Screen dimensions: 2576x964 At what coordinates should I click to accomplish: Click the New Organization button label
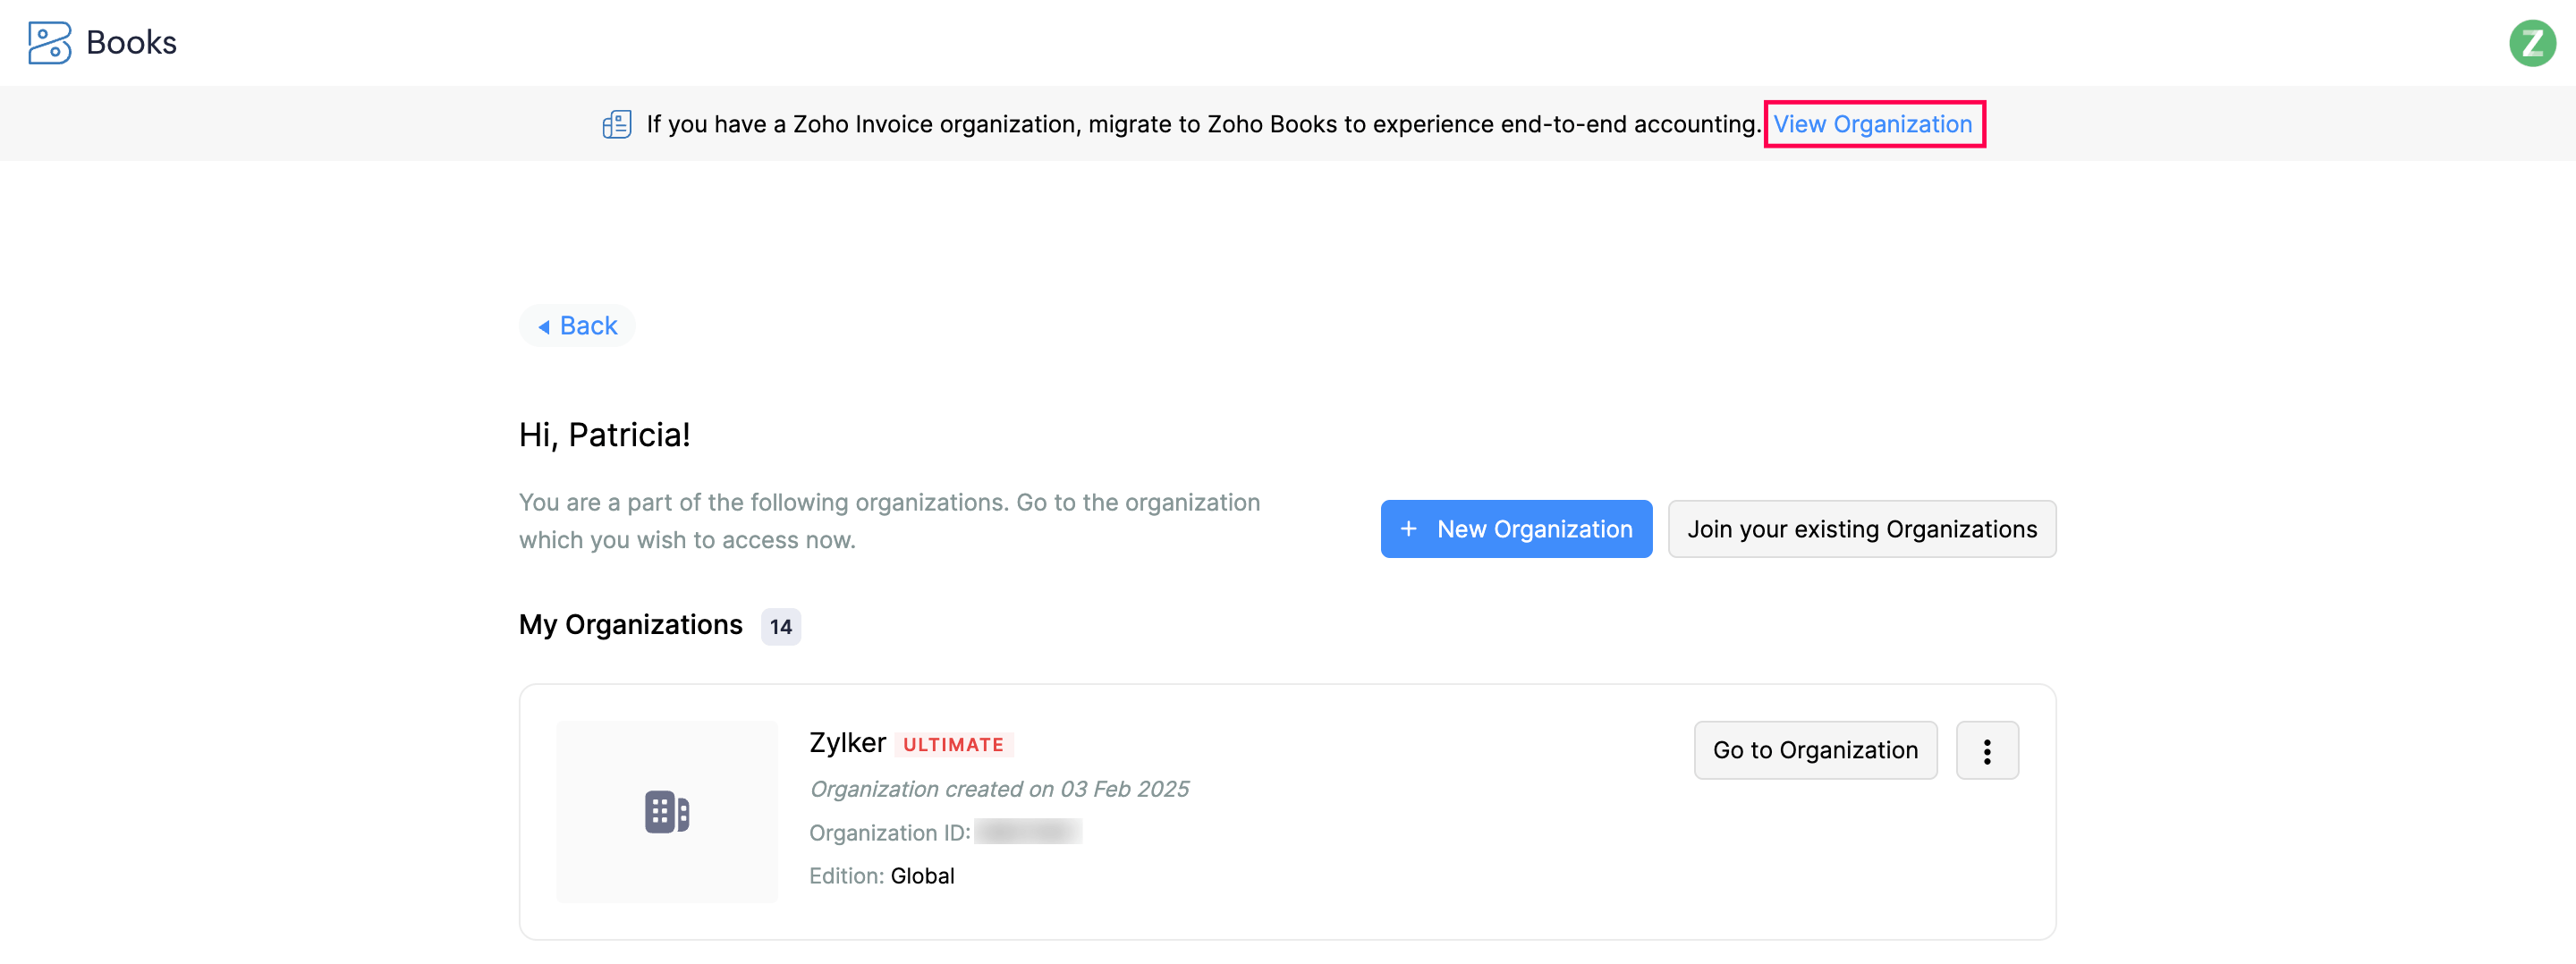point(1534,529)
